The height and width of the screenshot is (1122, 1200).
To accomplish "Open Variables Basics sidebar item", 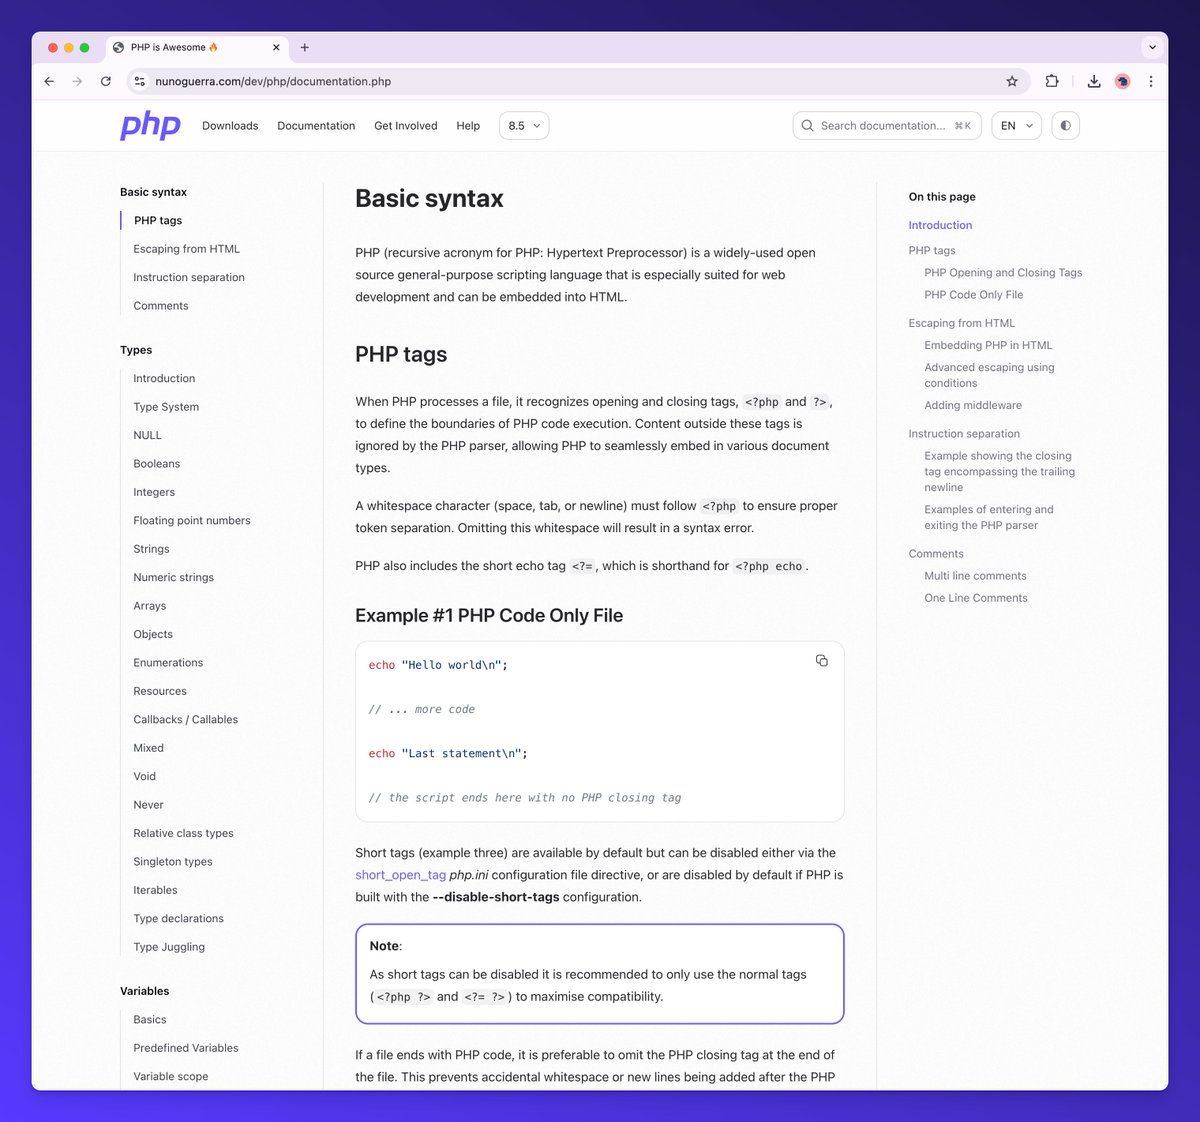I will [150, 1020].
